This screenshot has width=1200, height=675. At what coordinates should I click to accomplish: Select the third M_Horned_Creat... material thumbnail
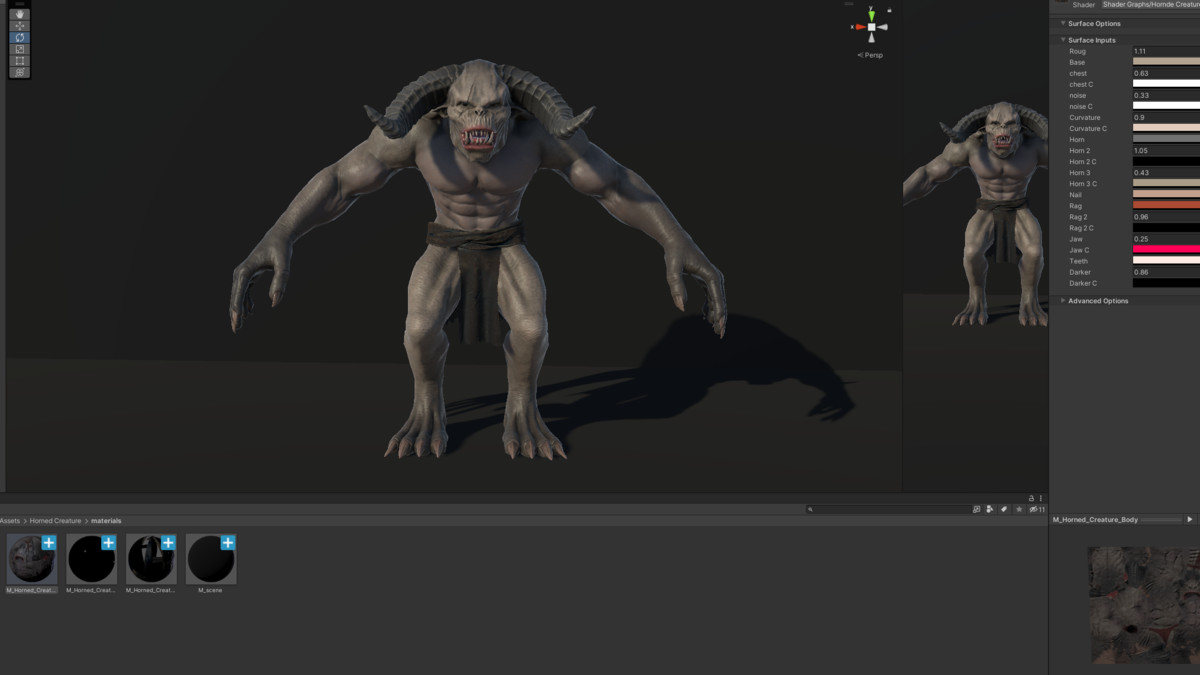[x=152, y=559]
